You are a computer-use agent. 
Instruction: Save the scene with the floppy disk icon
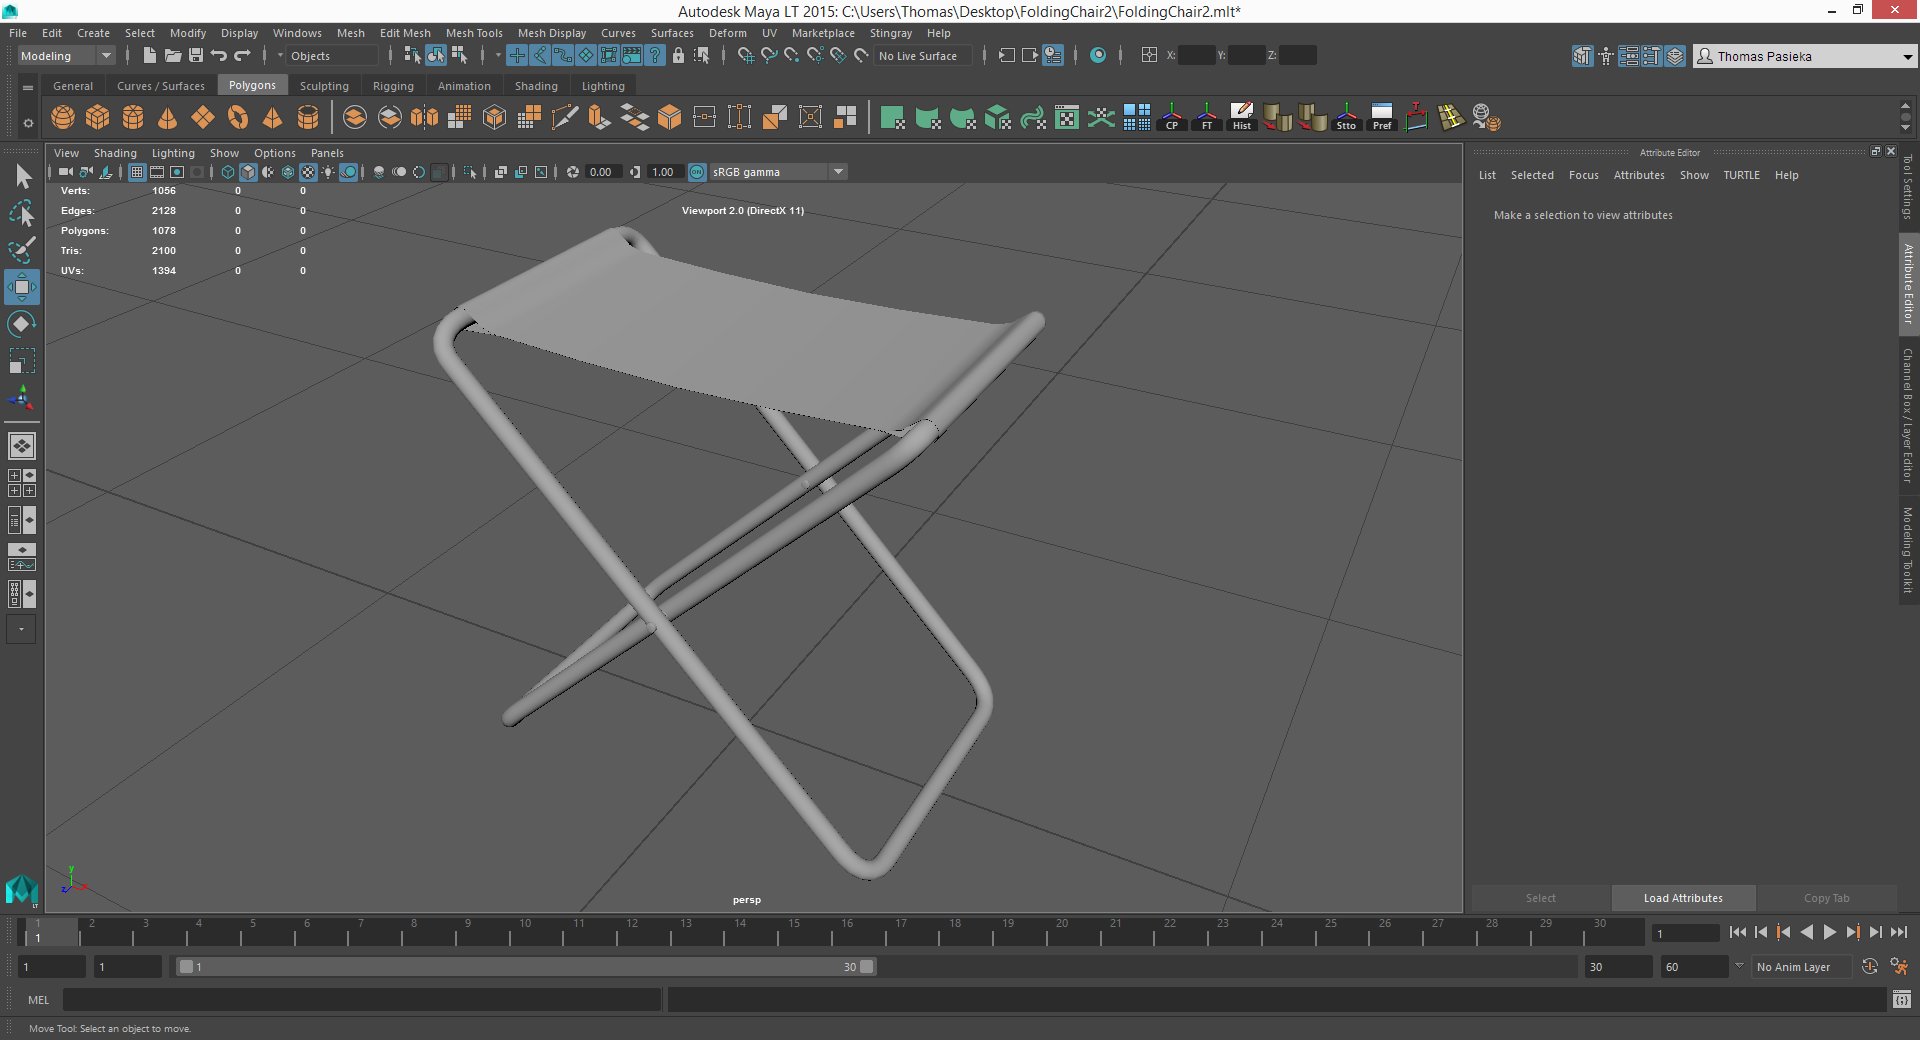click(196, 56)
